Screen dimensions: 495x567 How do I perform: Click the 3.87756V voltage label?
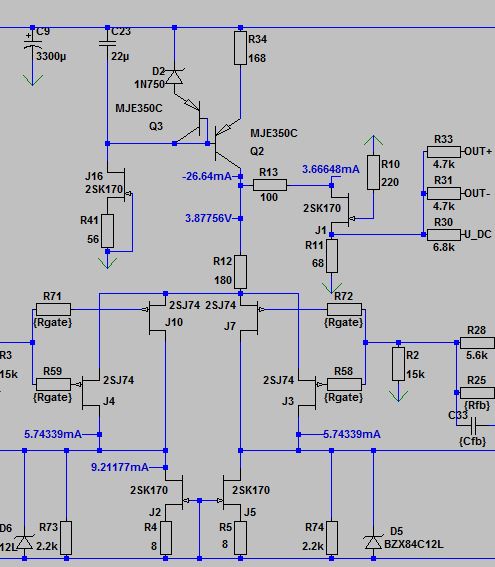pyautogui.click(x=208, y=218)
